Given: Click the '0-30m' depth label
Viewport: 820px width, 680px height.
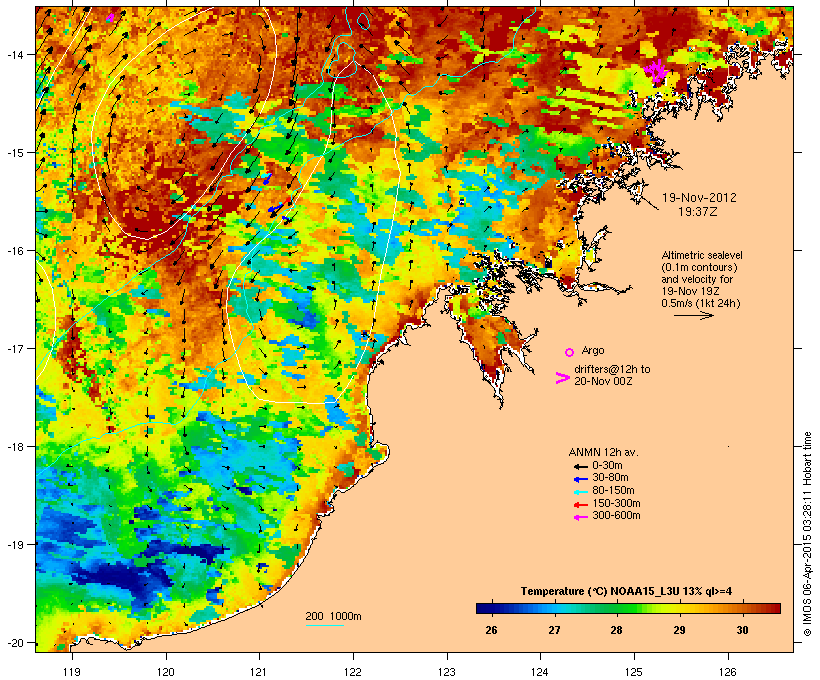Looking at the screenshot, I should (607, 466).
